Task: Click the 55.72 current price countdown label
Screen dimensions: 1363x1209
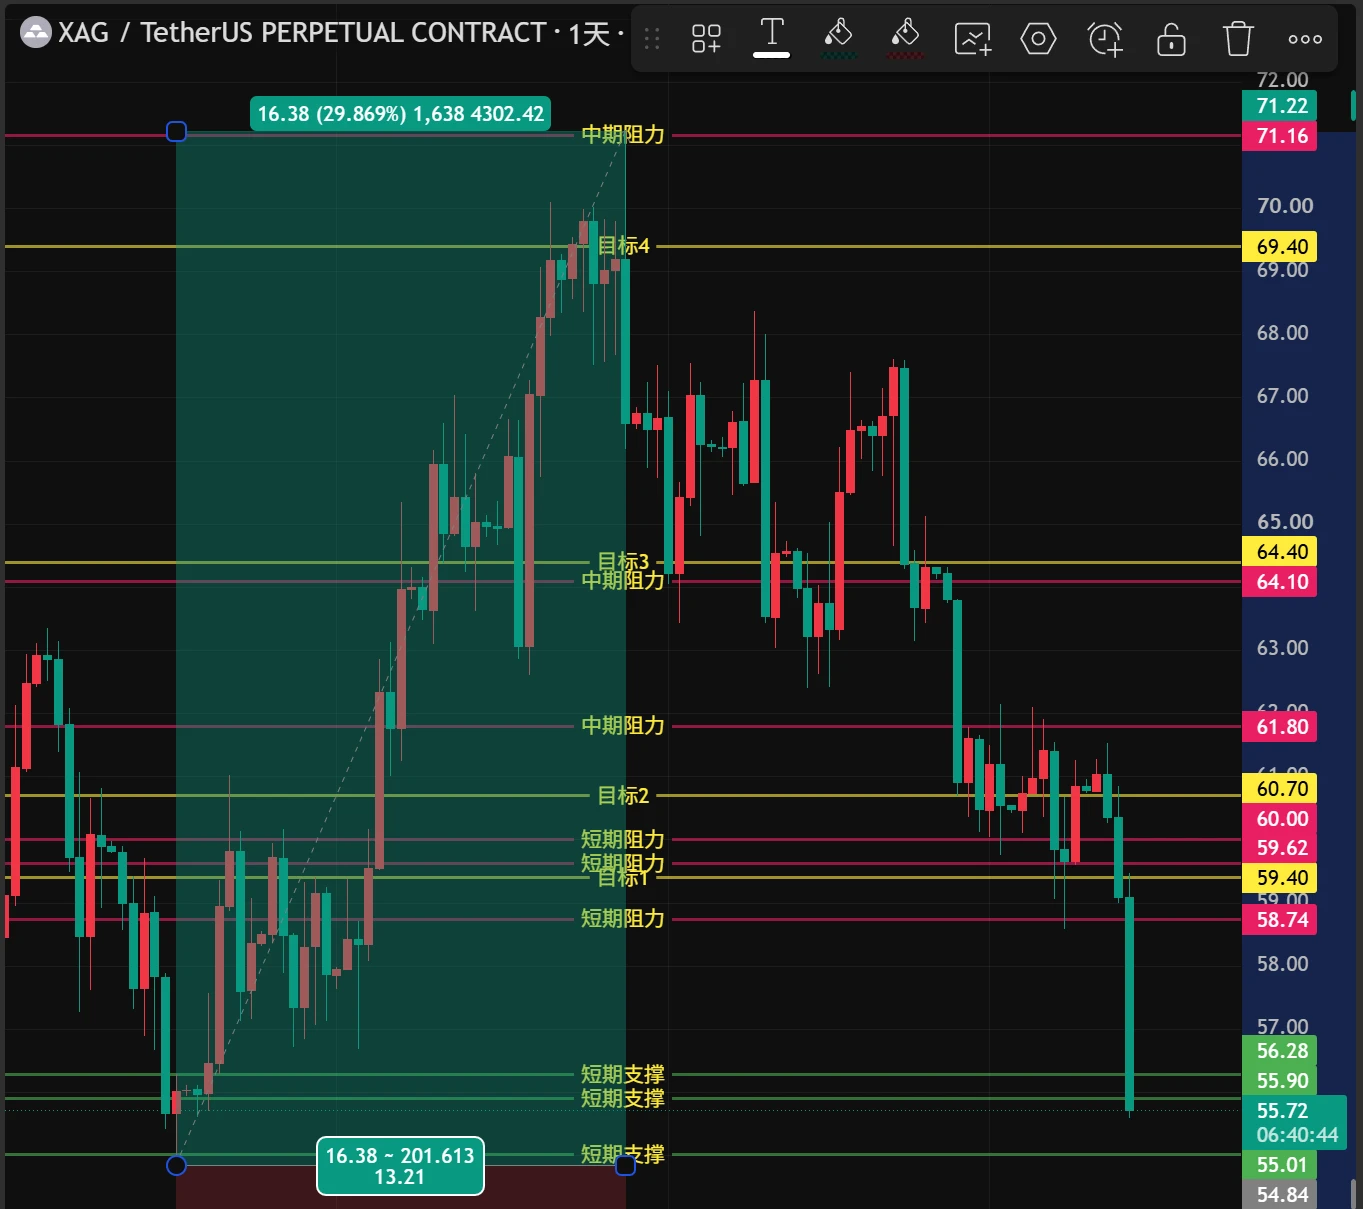Action: coord(1295,1122)
